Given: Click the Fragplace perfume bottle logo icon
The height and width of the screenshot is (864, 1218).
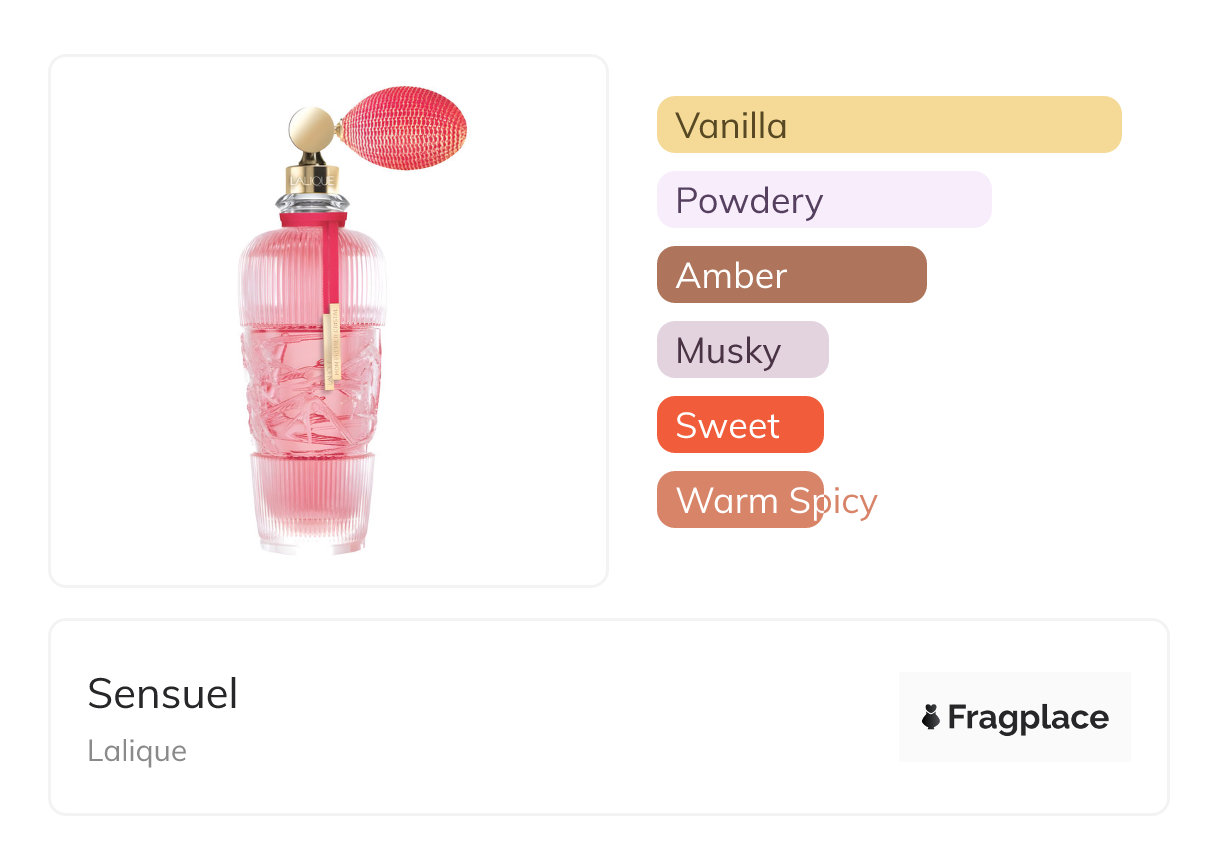Looking at the screenshot, I should pyautogui.click(x=931, y=717).
